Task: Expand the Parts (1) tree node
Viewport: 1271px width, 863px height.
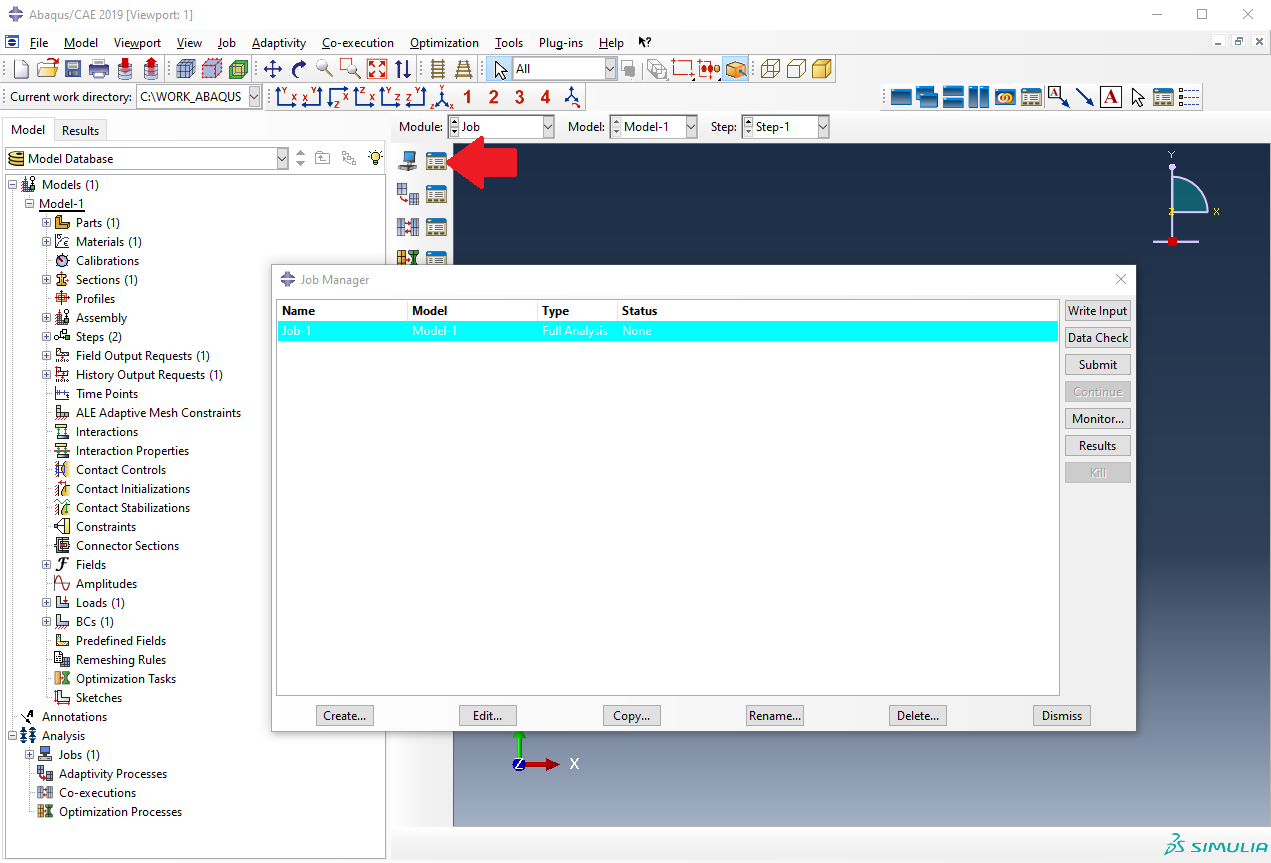Action: (x=46, y=223)
